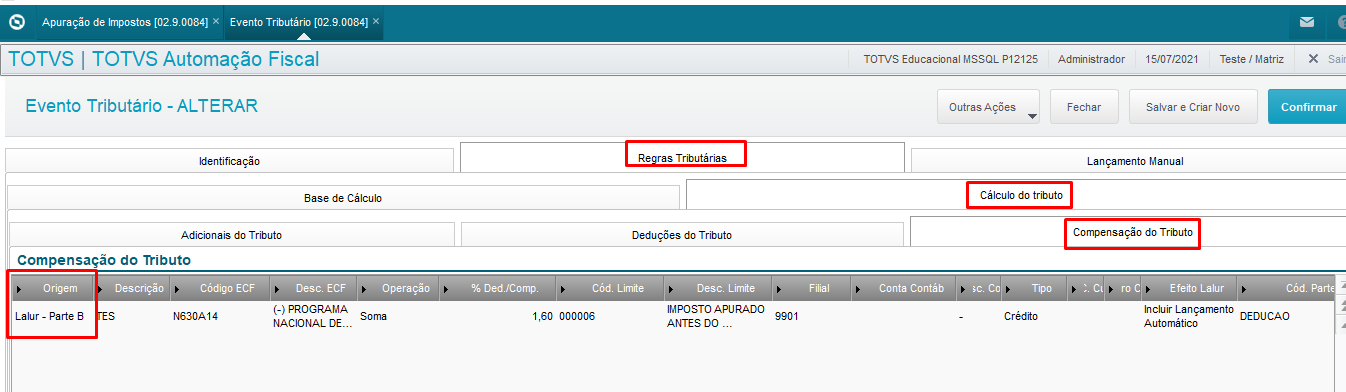The image size is (1346, 392).
Task: Click the Confirmar button
Action: [1307, 107]
